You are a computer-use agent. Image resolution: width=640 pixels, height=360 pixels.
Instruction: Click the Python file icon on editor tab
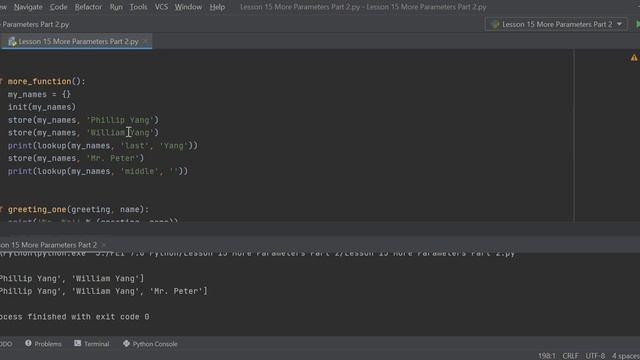(12, 42)
